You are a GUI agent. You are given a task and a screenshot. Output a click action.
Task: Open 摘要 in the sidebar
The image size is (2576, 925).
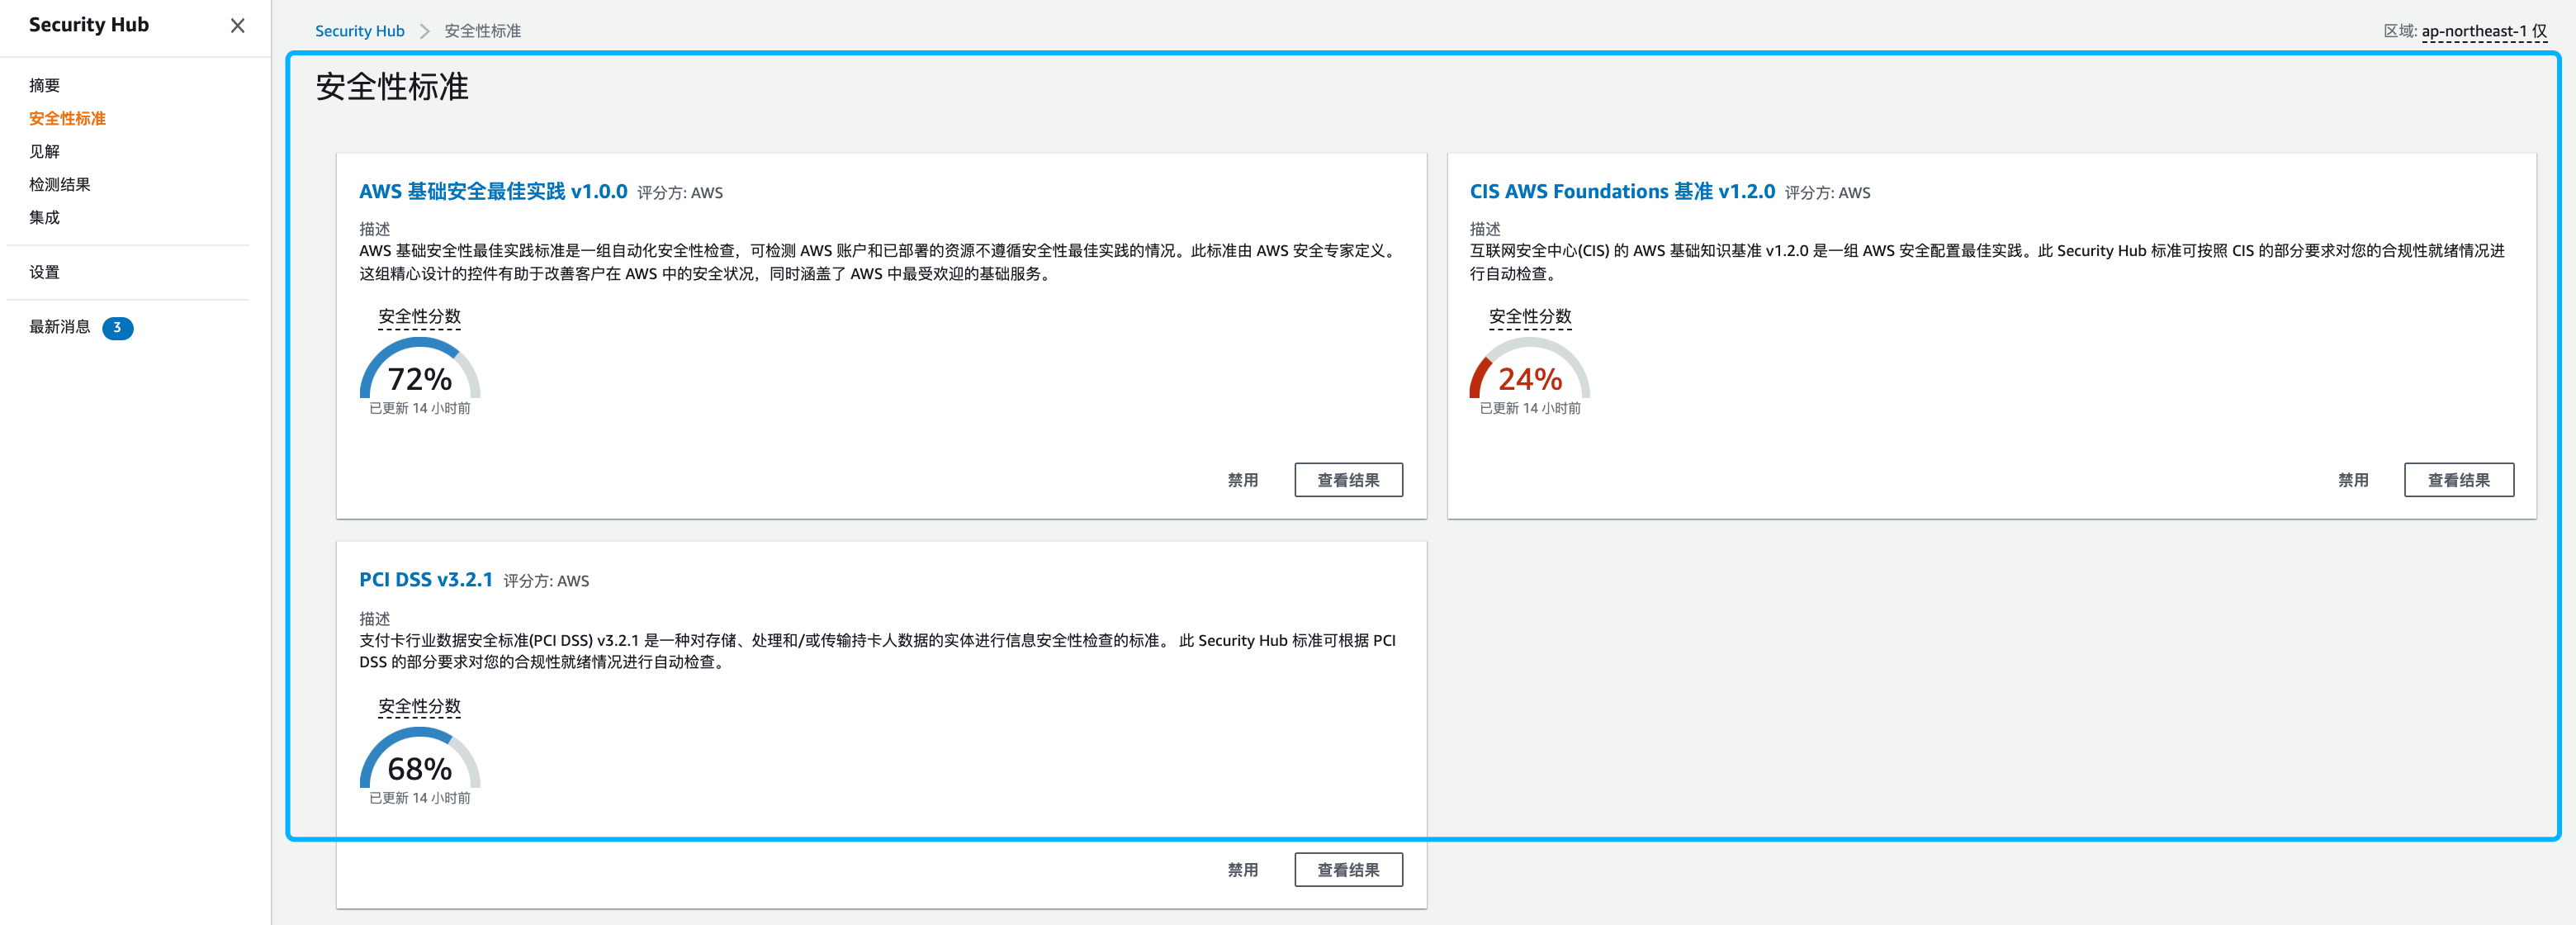pos(44,86)
